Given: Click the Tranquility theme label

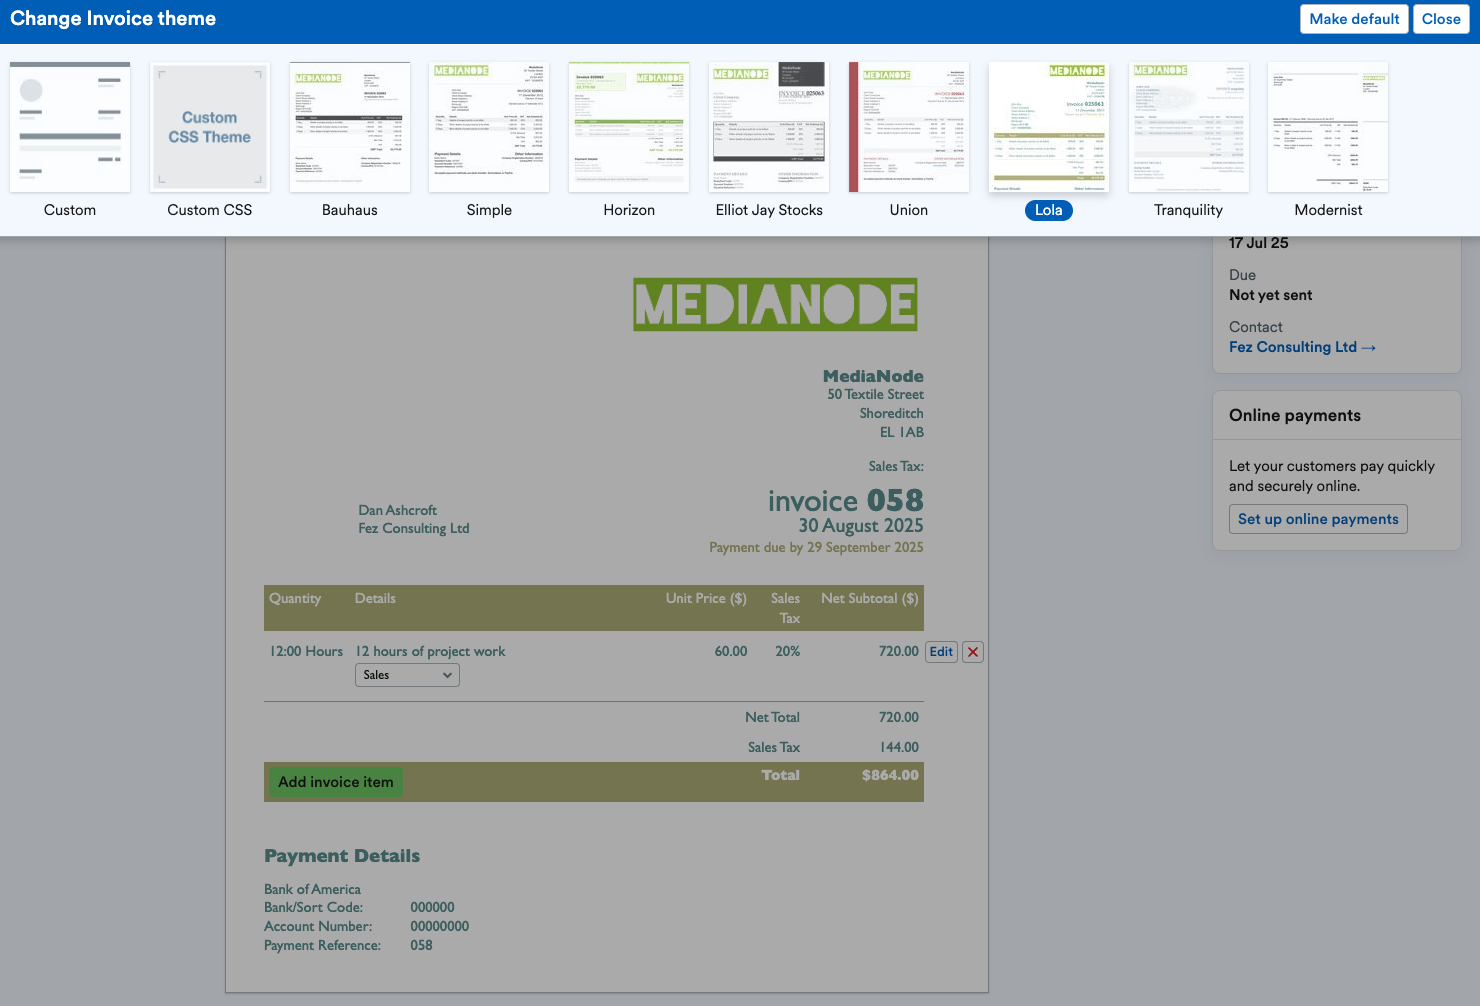Looking at the screenshot, I should click(1189, 210).
